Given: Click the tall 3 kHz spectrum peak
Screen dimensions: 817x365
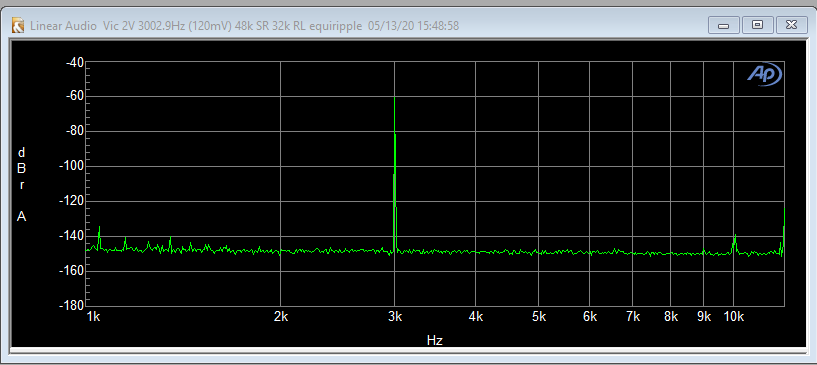Looking at the screenshot, I should (x=395, y=174).
